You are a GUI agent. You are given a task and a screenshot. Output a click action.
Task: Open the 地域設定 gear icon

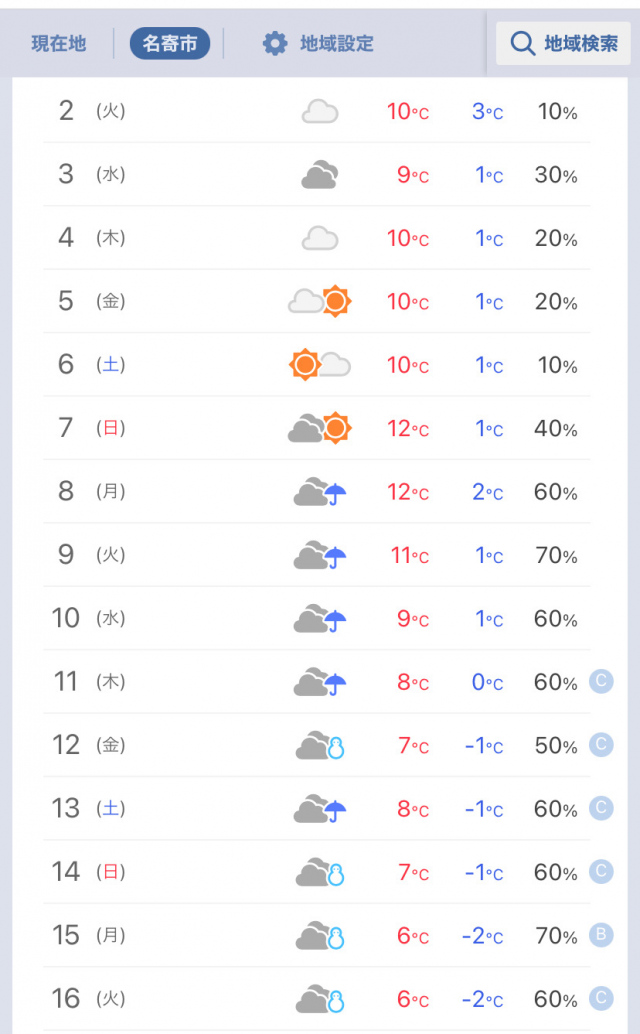point(275,44)
